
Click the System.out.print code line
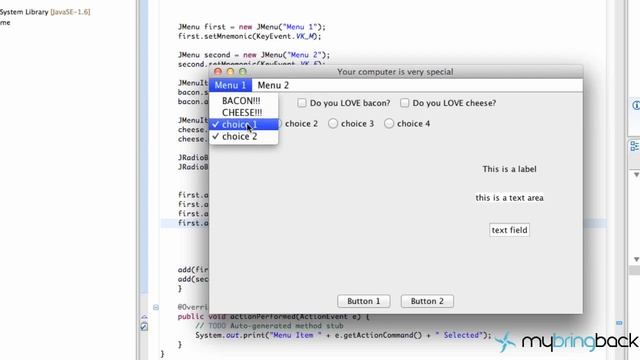click(x=343, y=335)
